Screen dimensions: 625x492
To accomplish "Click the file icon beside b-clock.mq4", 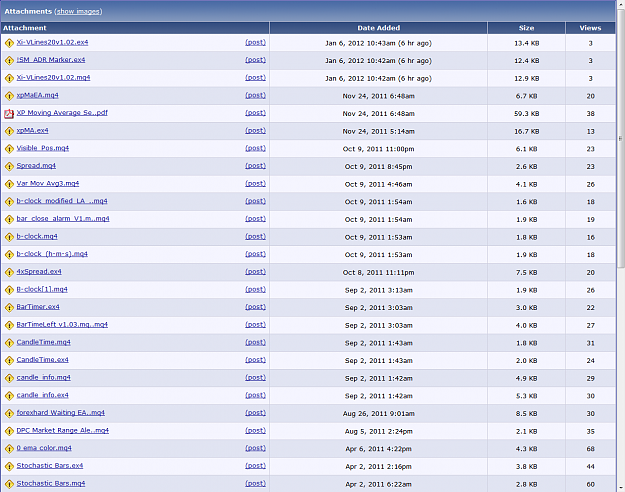I will [x=9, y=237].
